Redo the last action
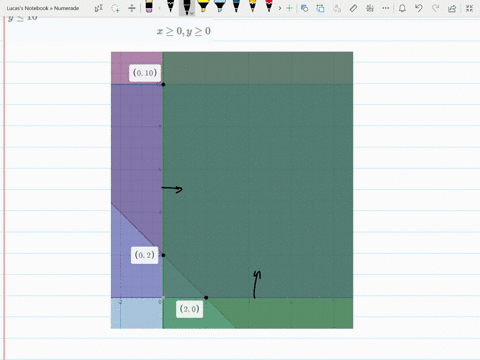Screen dimensions: 480x360 (435, 8)
